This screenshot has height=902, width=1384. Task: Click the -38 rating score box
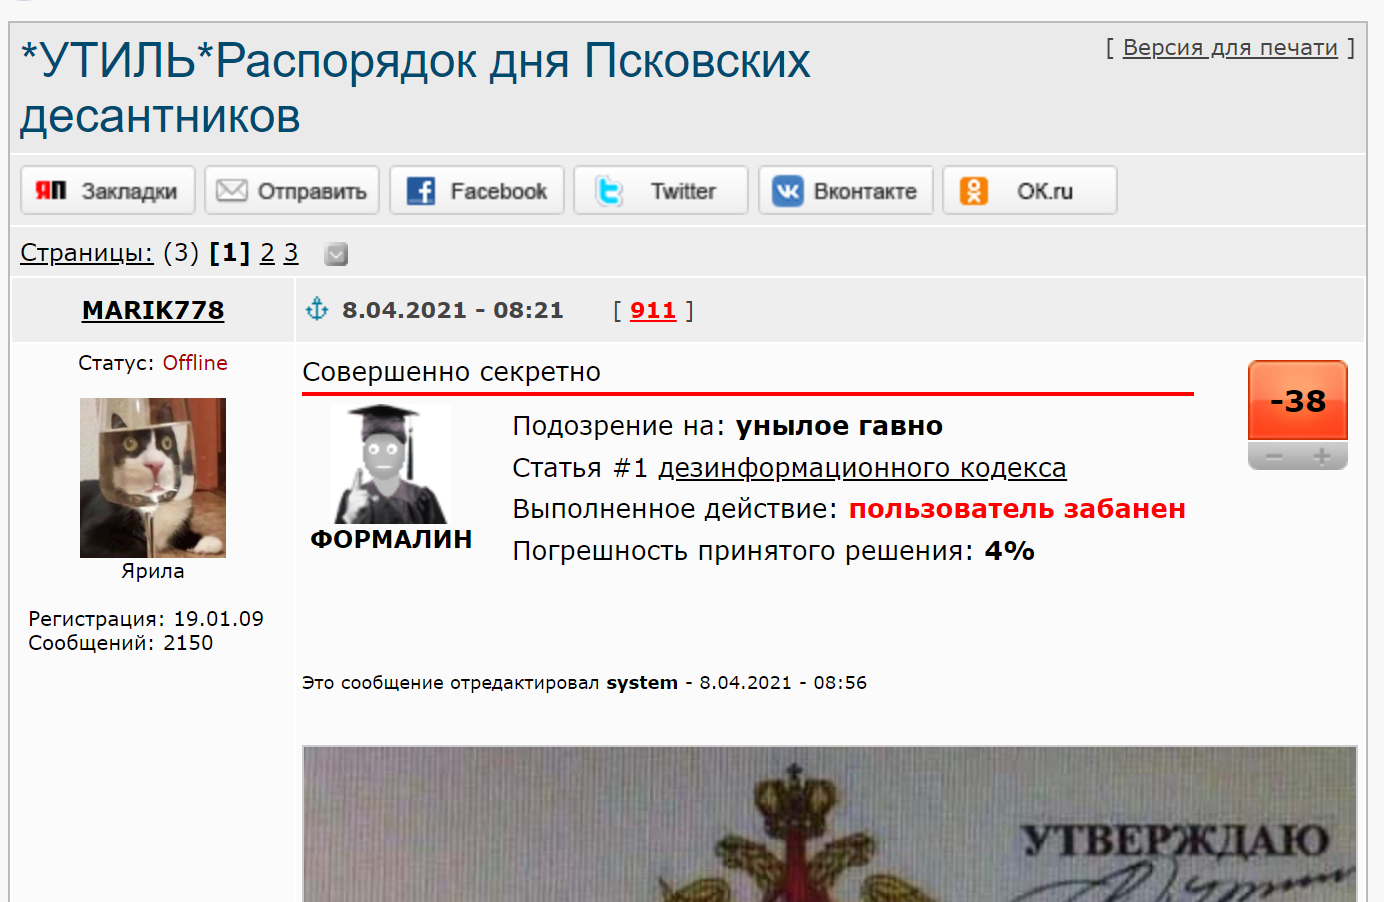click(1298, 400)
